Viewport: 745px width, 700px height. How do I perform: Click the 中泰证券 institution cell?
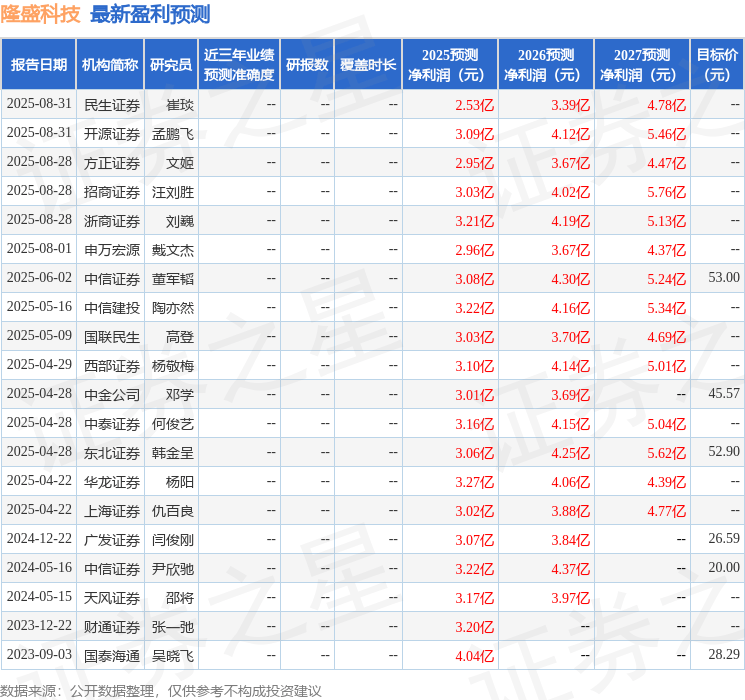112,424
